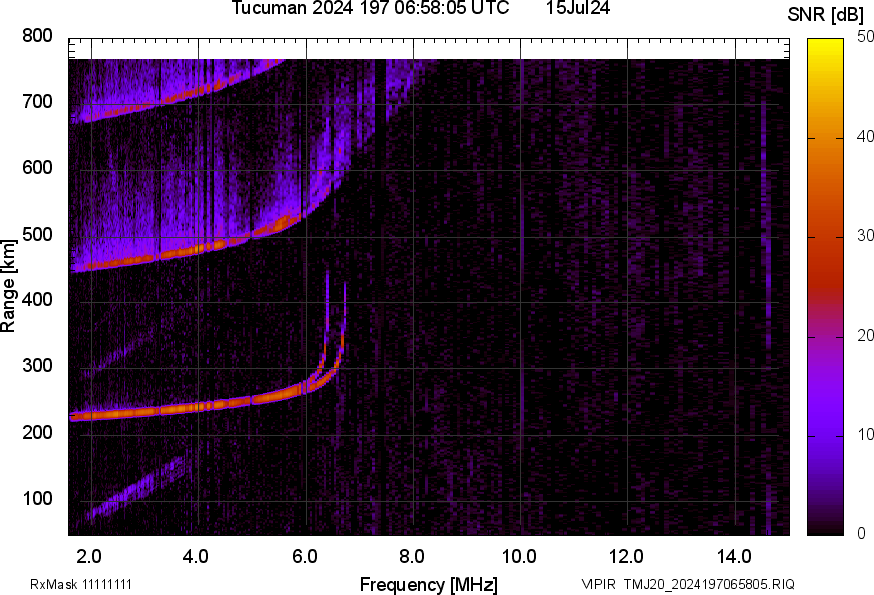This screenshot has height=595, width=874.
Task: Click the range tick label '400'
Action: click(37, 300)
